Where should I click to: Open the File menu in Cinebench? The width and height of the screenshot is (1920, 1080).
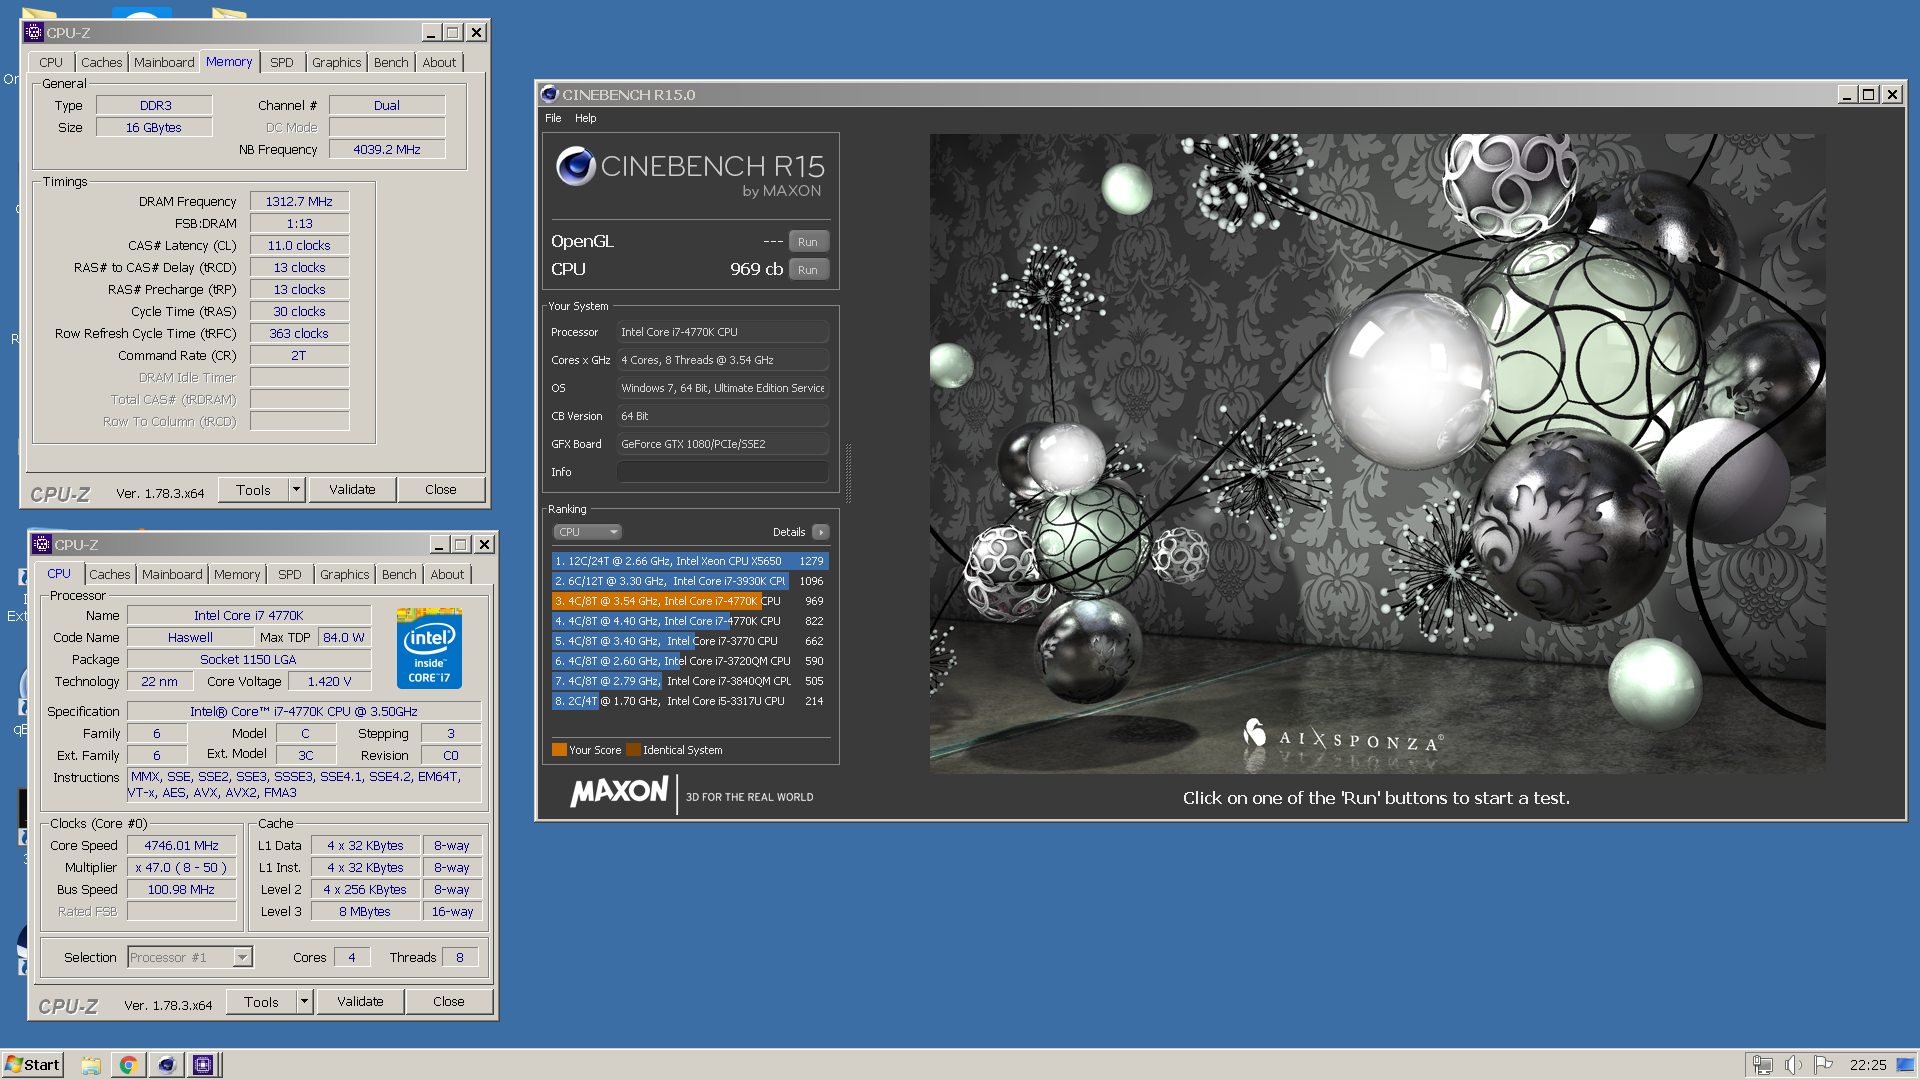553,118
